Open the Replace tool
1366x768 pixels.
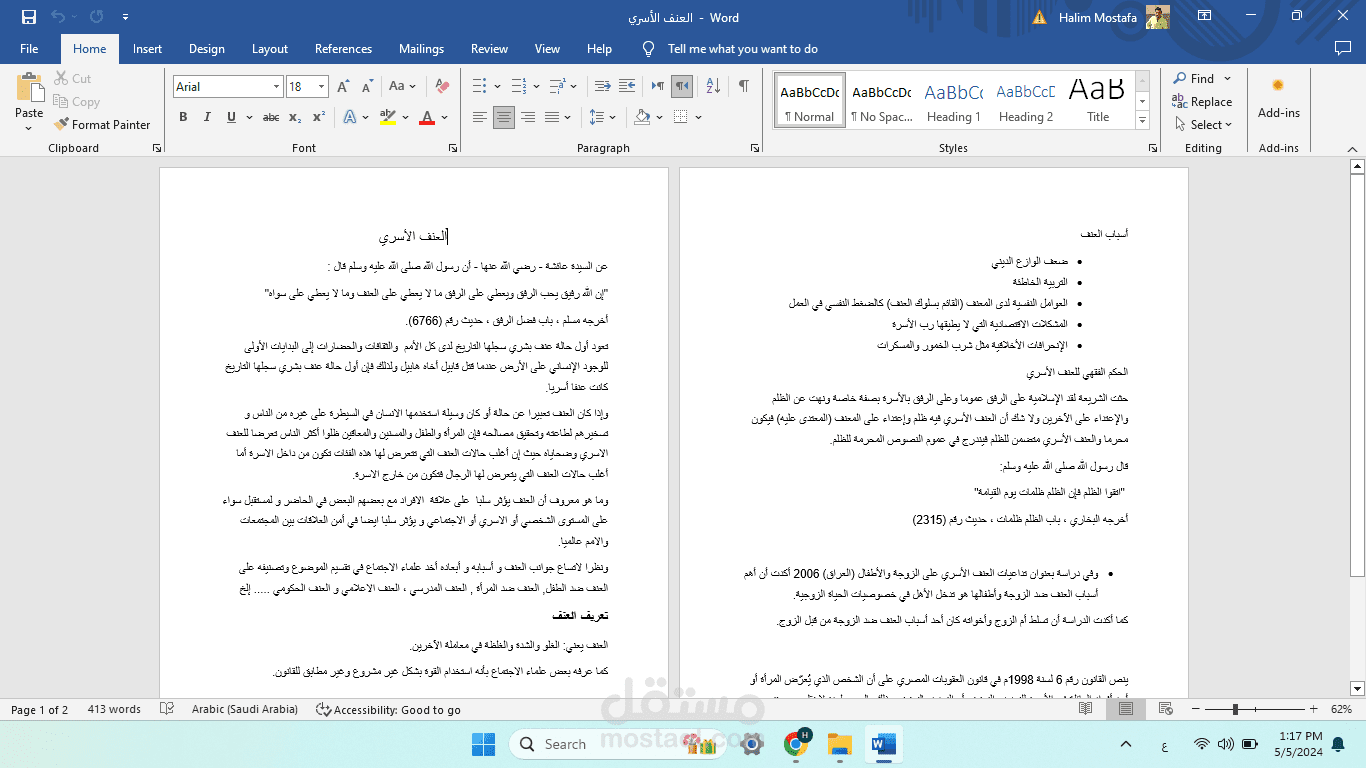(x=1201, y=102)
